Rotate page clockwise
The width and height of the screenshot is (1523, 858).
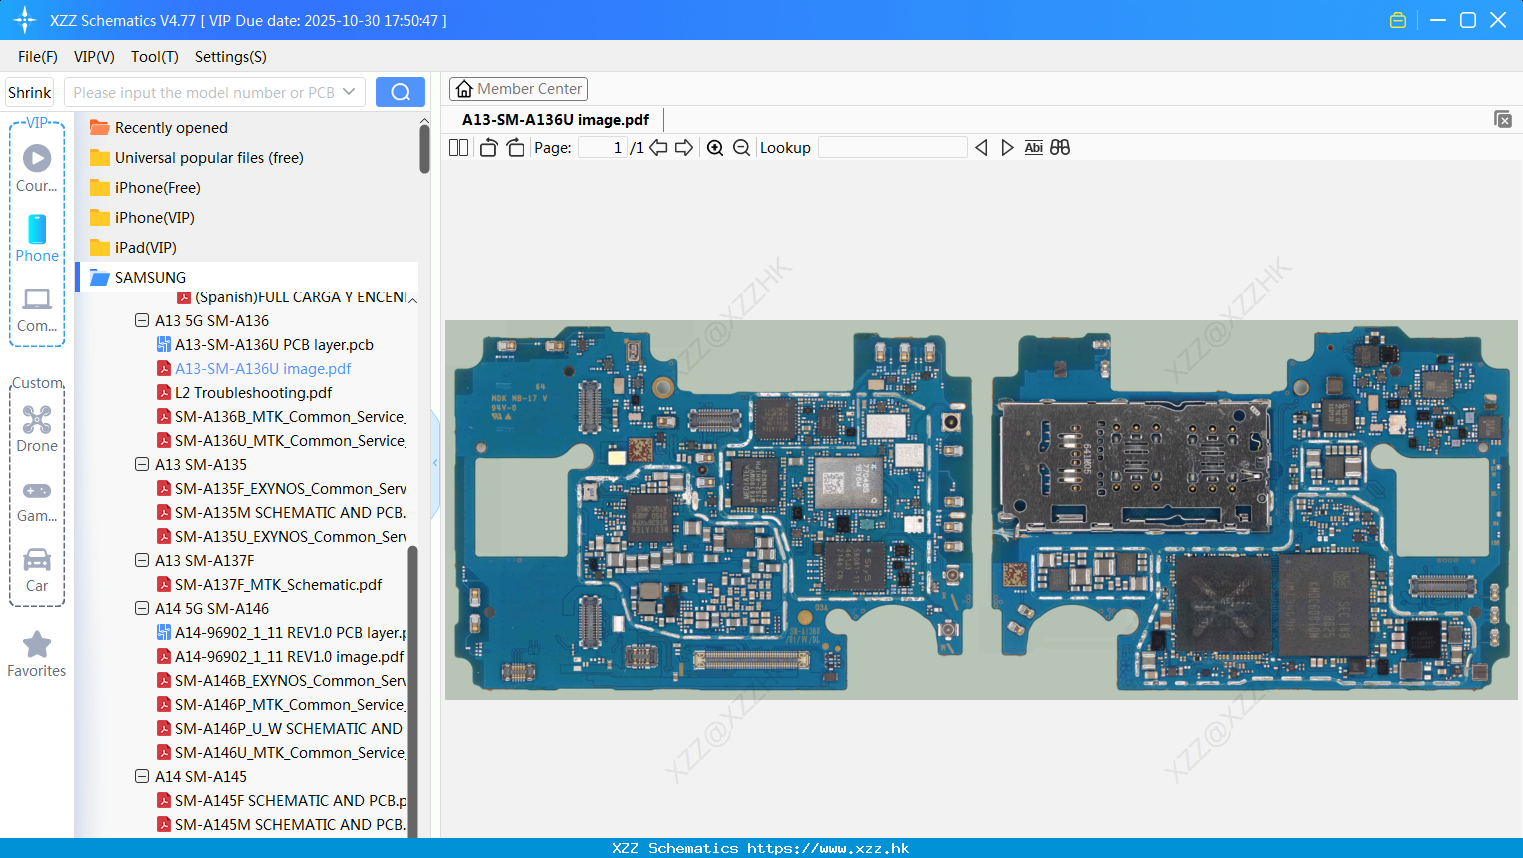point(515,148)
